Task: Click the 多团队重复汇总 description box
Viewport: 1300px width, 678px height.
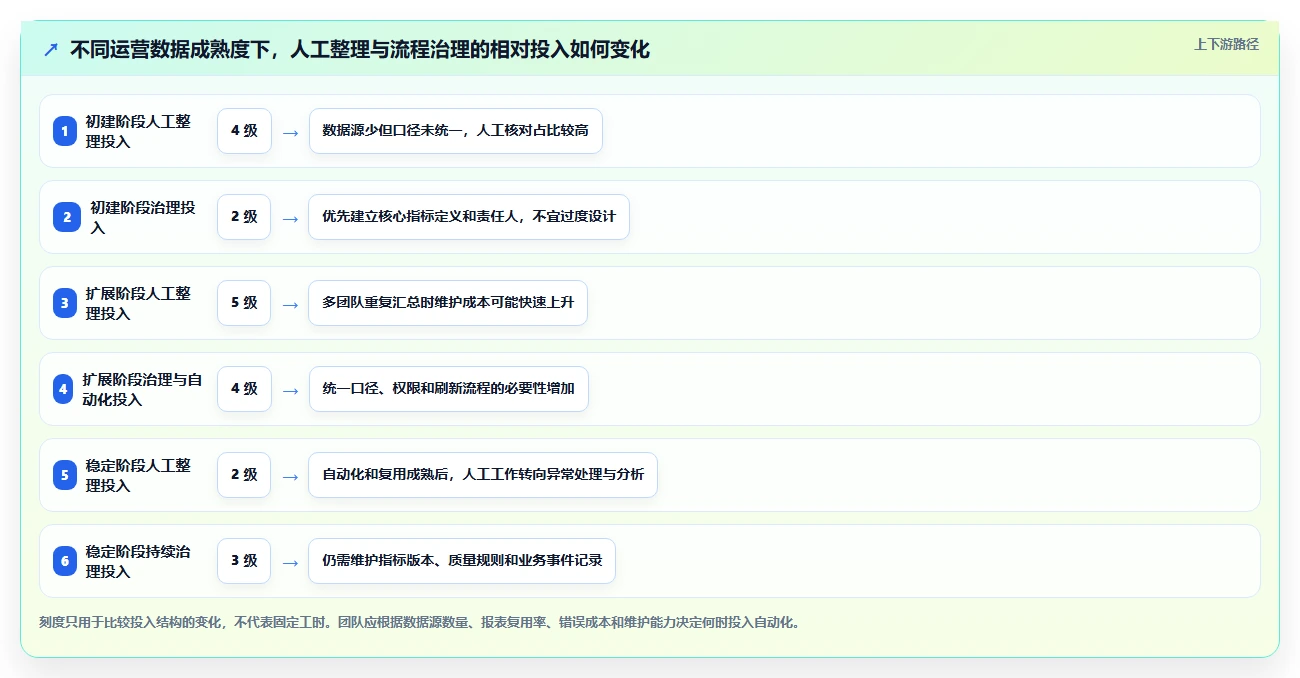Action: pyautogui.click(x=448, y=303)
